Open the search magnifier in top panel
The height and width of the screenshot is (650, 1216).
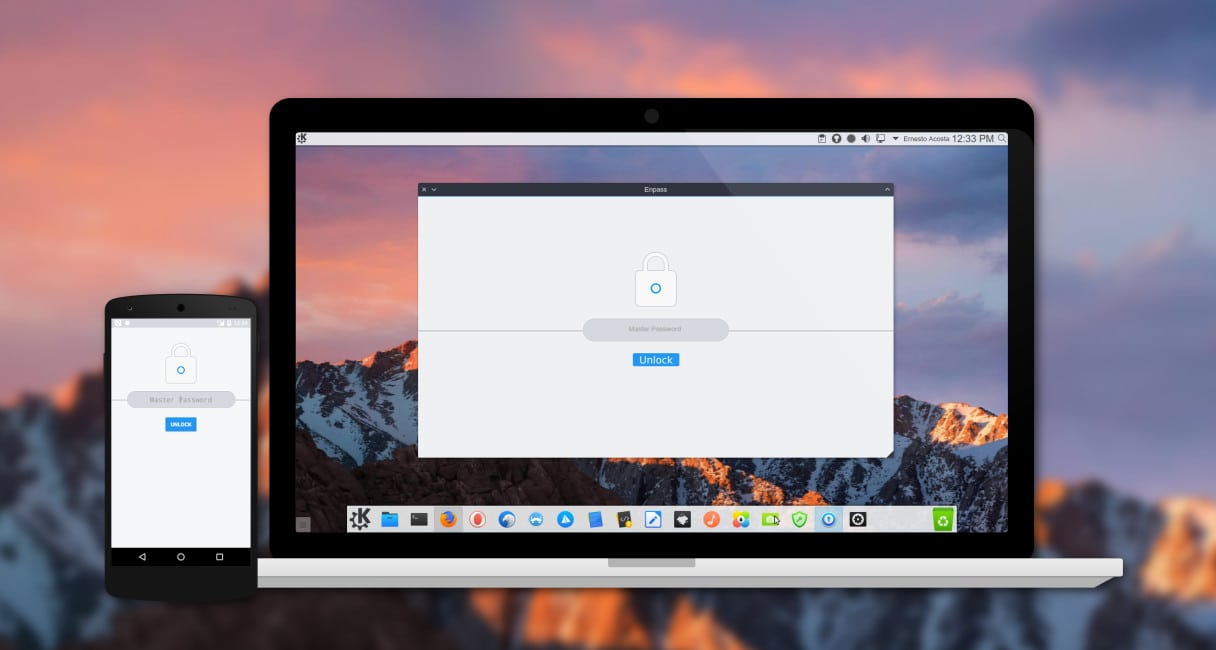tap(1002, 138)
